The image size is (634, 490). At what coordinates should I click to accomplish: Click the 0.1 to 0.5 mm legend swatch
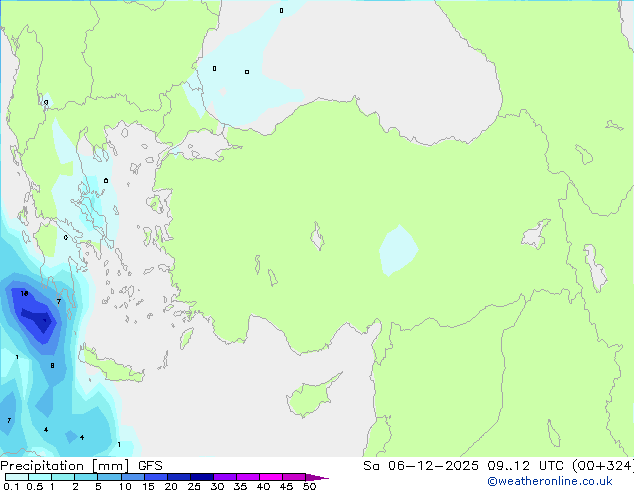17,477
